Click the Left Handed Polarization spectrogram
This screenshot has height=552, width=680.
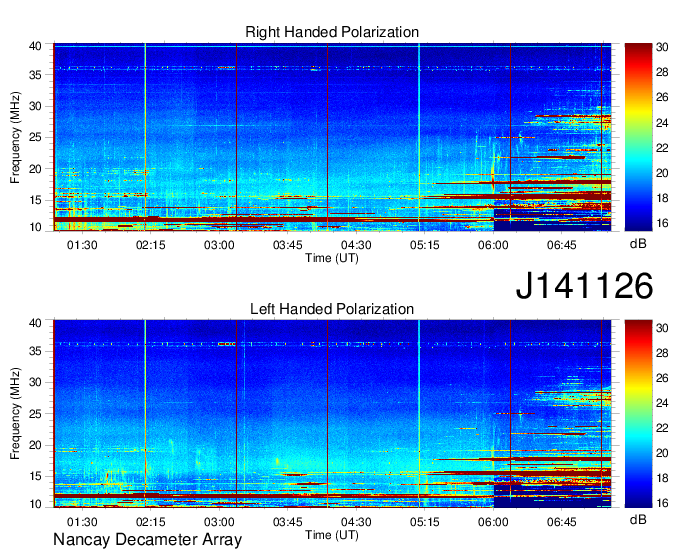coord(332,414)
